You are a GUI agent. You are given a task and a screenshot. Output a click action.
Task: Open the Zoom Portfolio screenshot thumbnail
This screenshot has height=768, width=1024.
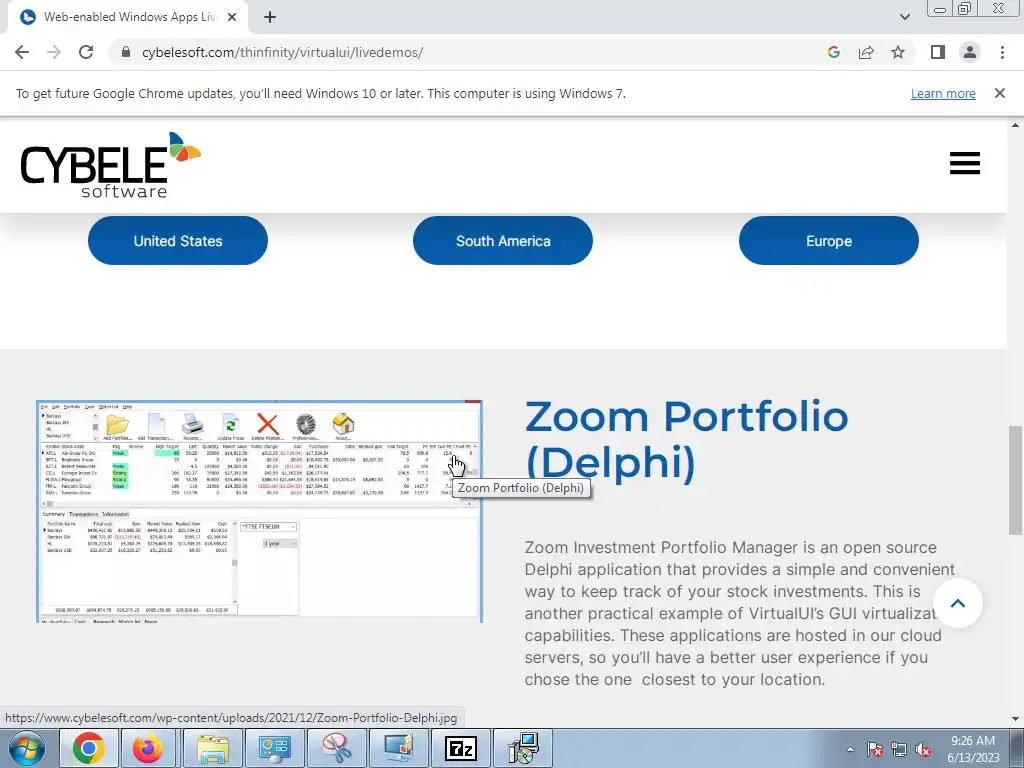[x=259, y=511]
